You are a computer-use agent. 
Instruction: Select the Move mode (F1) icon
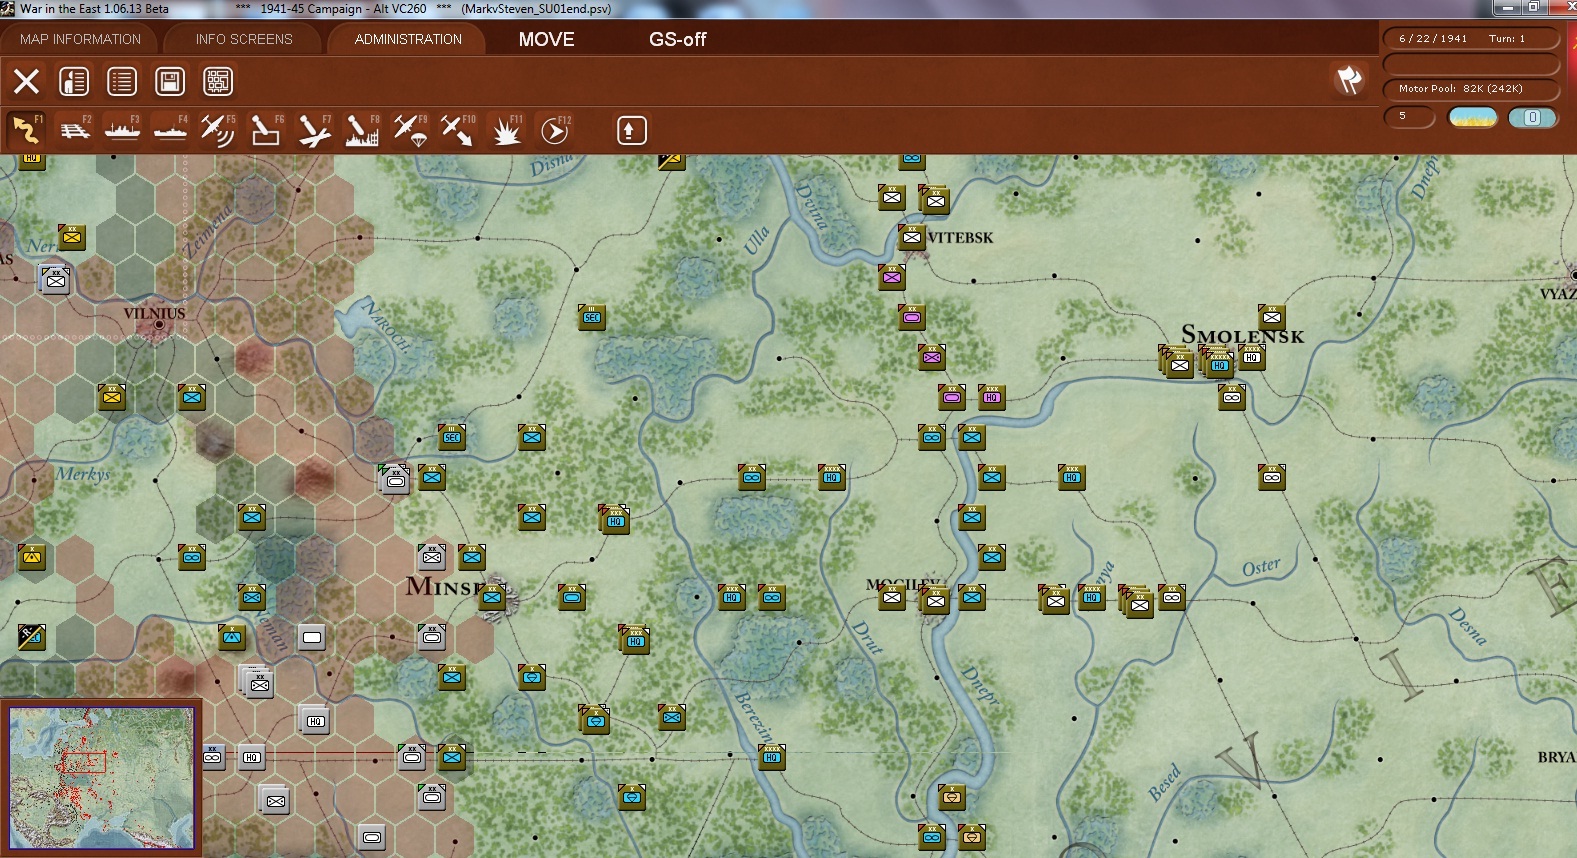[26, 130]
